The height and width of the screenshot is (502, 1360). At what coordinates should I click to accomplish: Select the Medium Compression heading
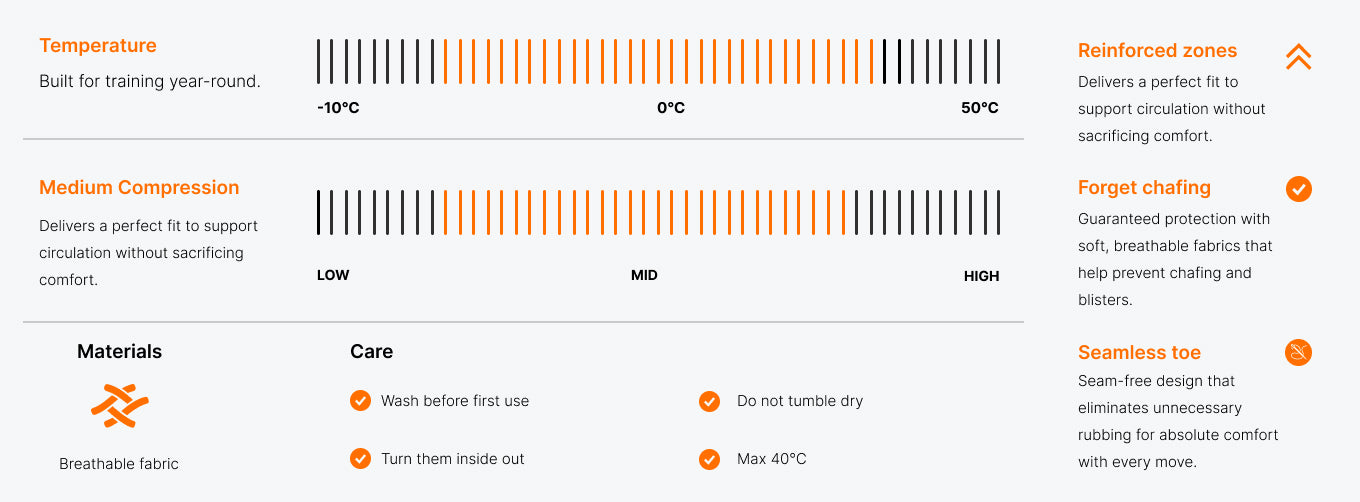[139, 187]
